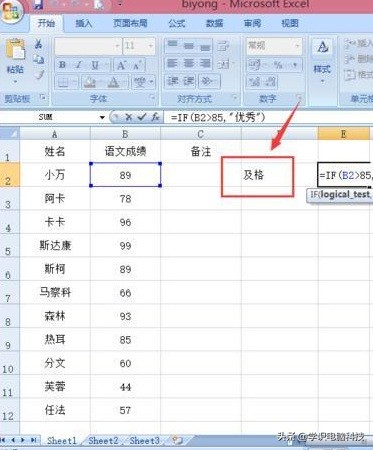Image resolution: width=373 pixels, height=450 pixels.
Task: Align text right in the alignment group
Action: pos(205,63)
